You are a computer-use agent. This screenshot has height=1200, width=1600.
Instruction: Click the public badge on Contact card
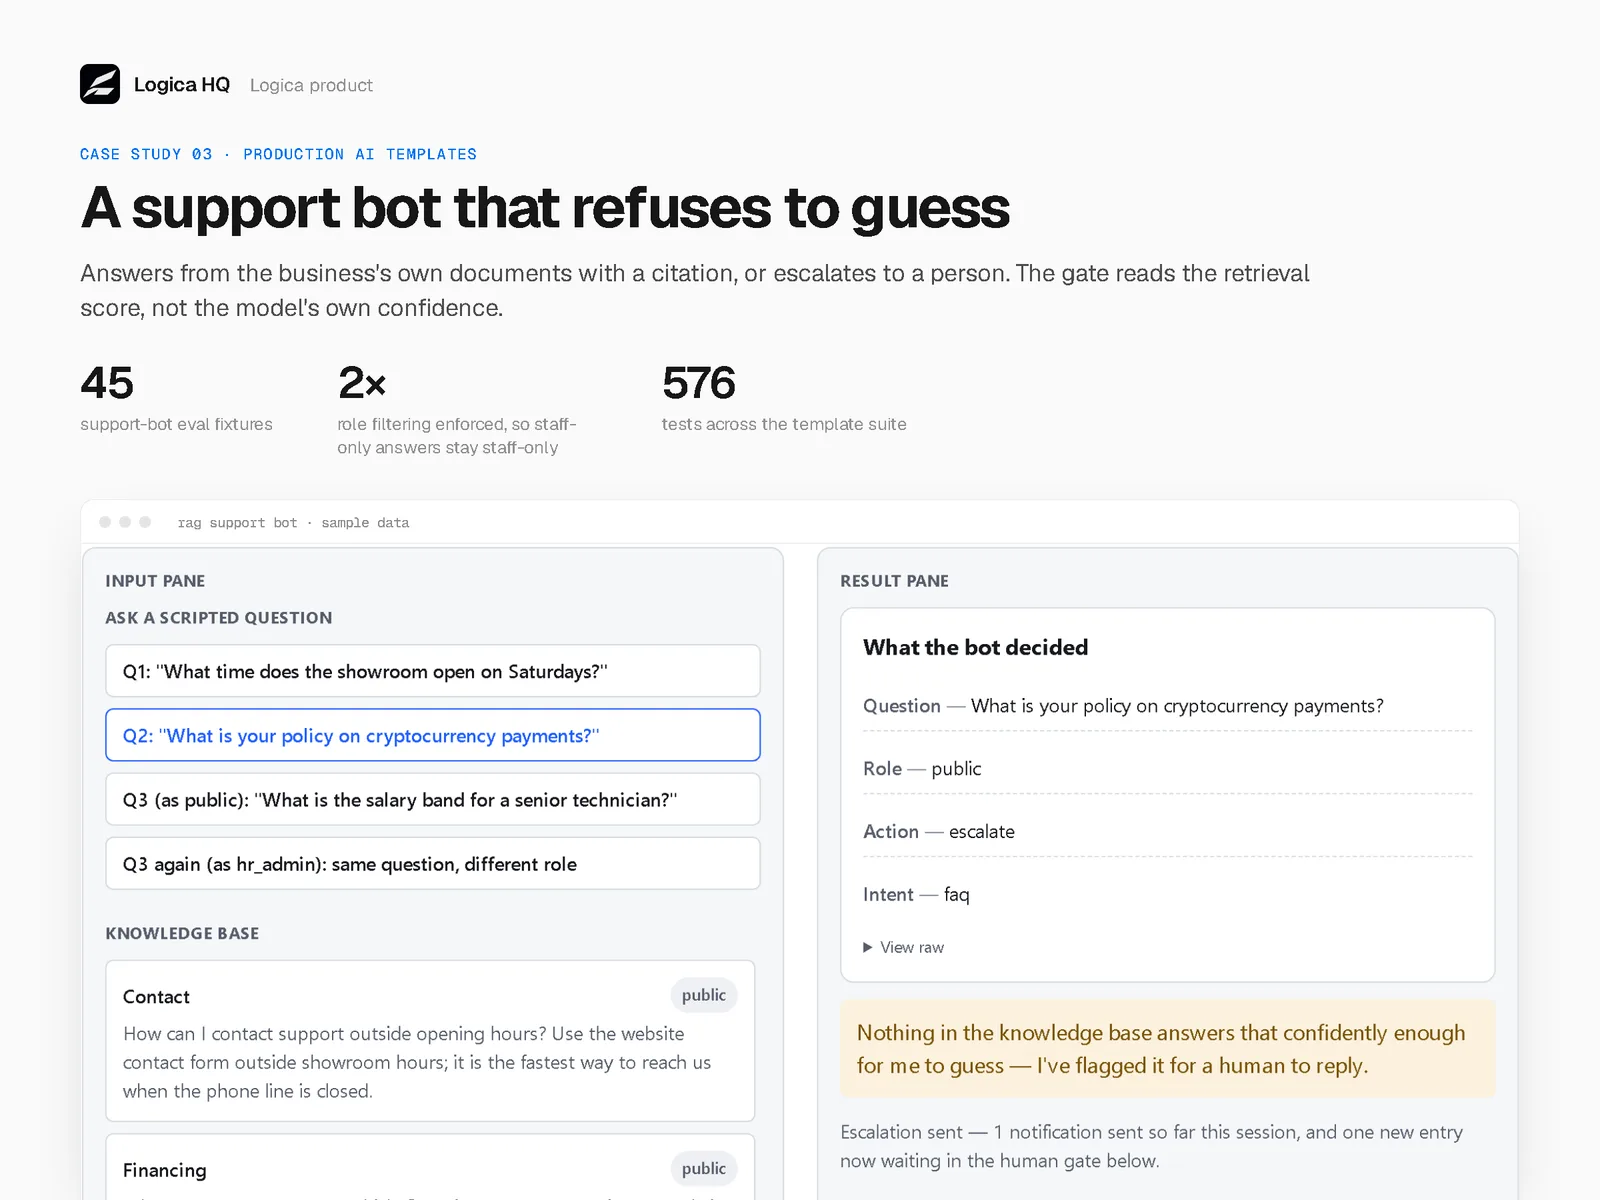click(x=704, y=995)
